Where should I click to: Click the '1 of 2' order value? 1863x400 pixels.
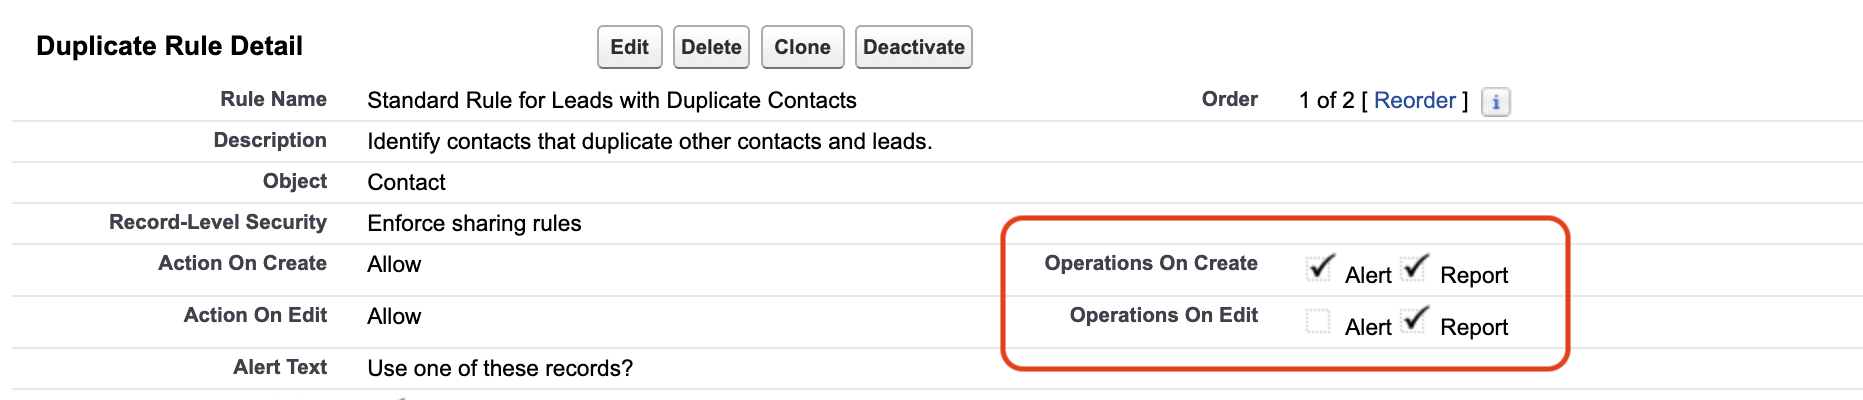point(1326,100)
